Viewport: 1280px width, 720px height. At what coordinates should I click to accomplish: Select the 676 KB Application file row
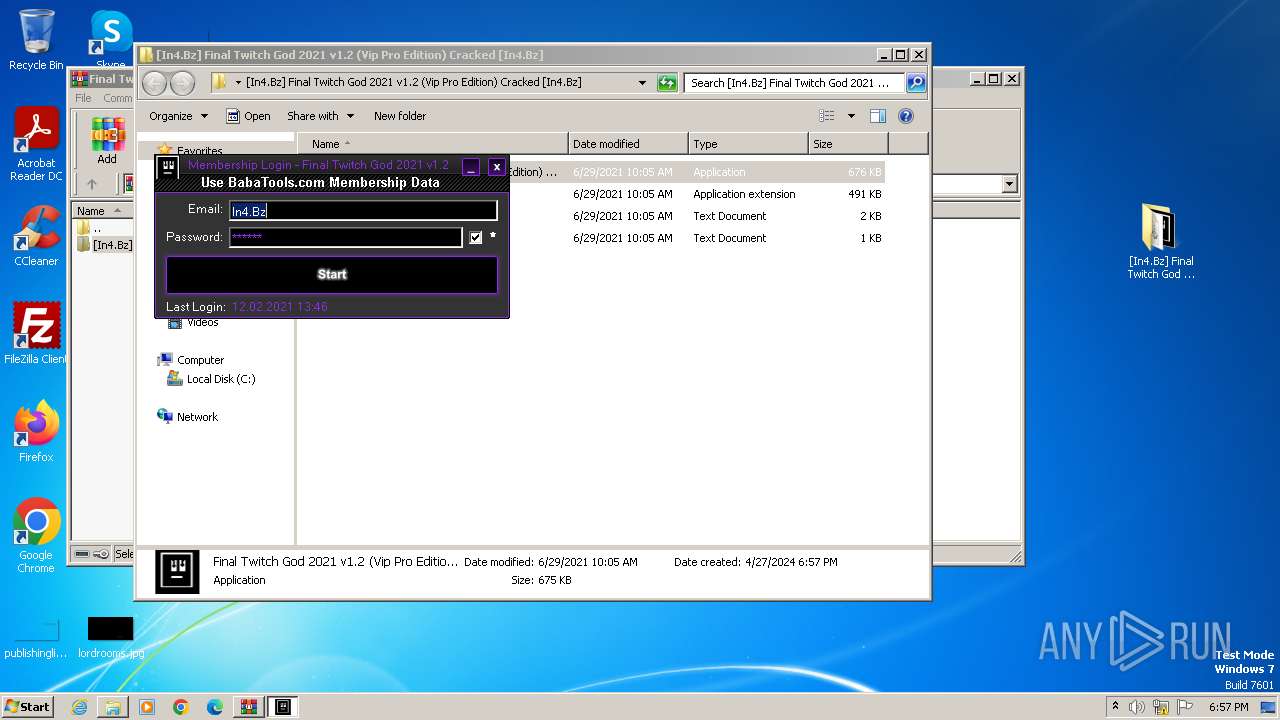coord(696,172)
